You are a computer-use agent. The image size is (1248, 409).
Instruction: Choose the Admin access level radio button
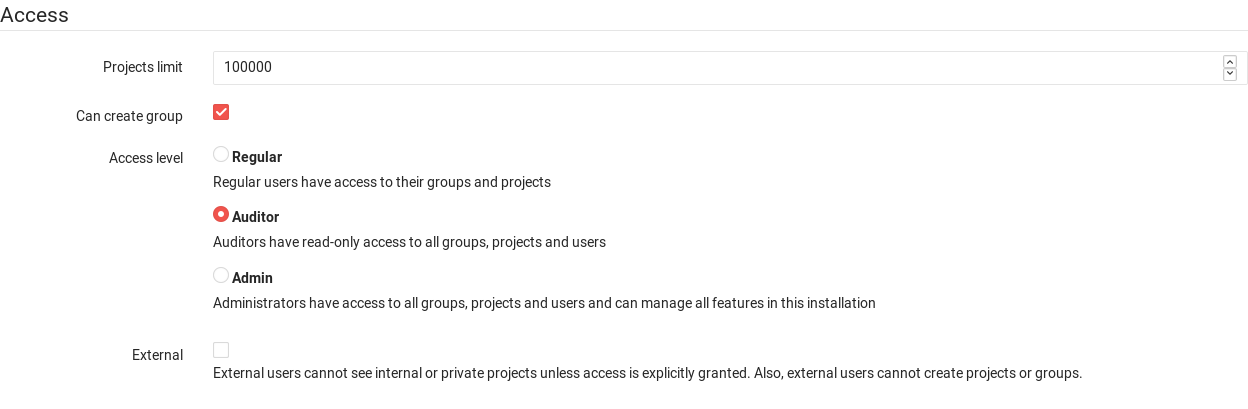(x=221, y=275)
